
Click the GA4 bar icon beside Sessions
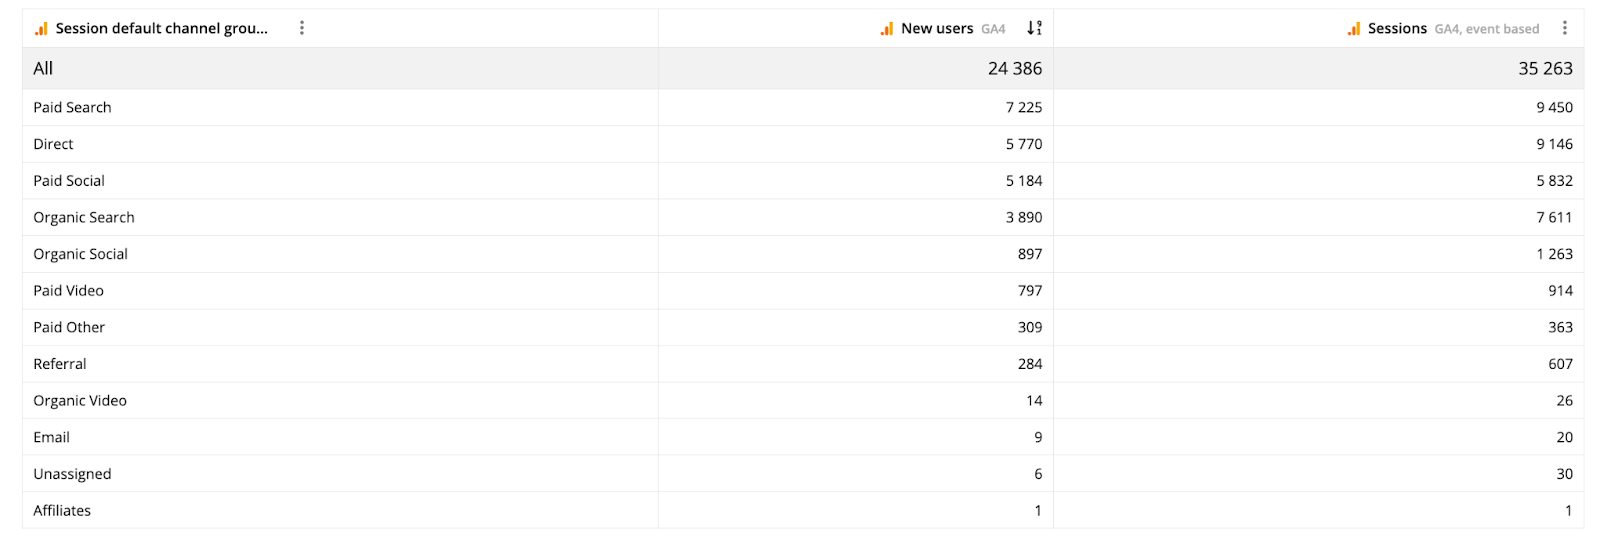1354,29
